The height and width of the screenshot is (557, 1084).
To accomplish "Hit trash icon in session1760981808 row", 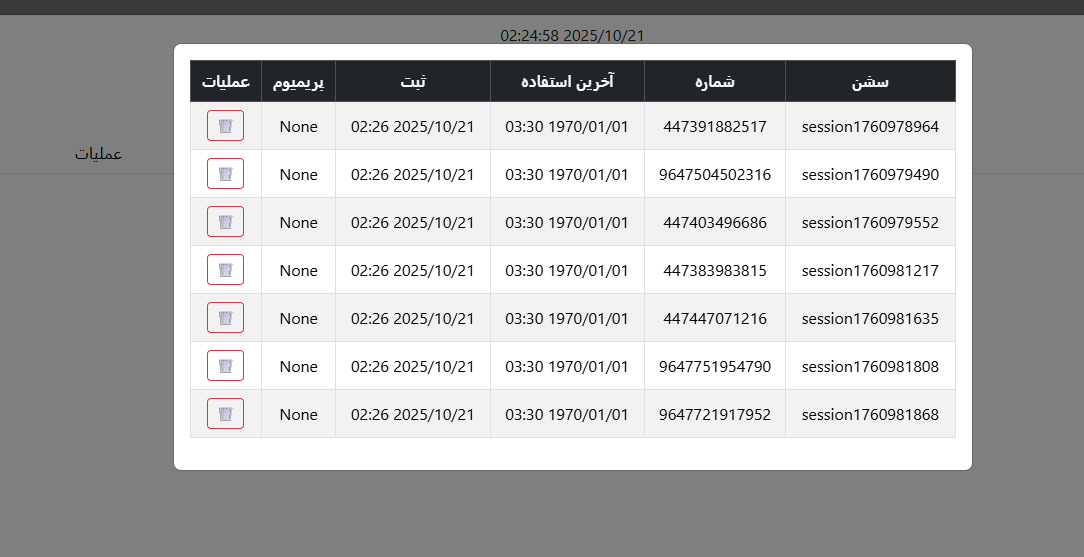I will coord(225,366).
